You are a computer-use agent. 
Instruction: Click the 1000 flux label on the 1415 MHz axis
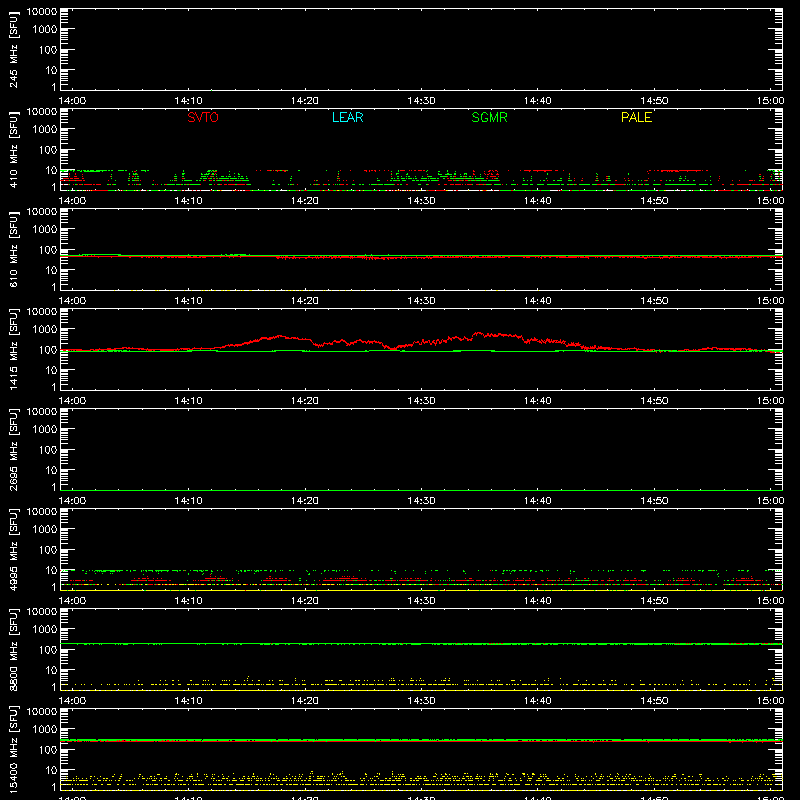[x=45, y=330]
